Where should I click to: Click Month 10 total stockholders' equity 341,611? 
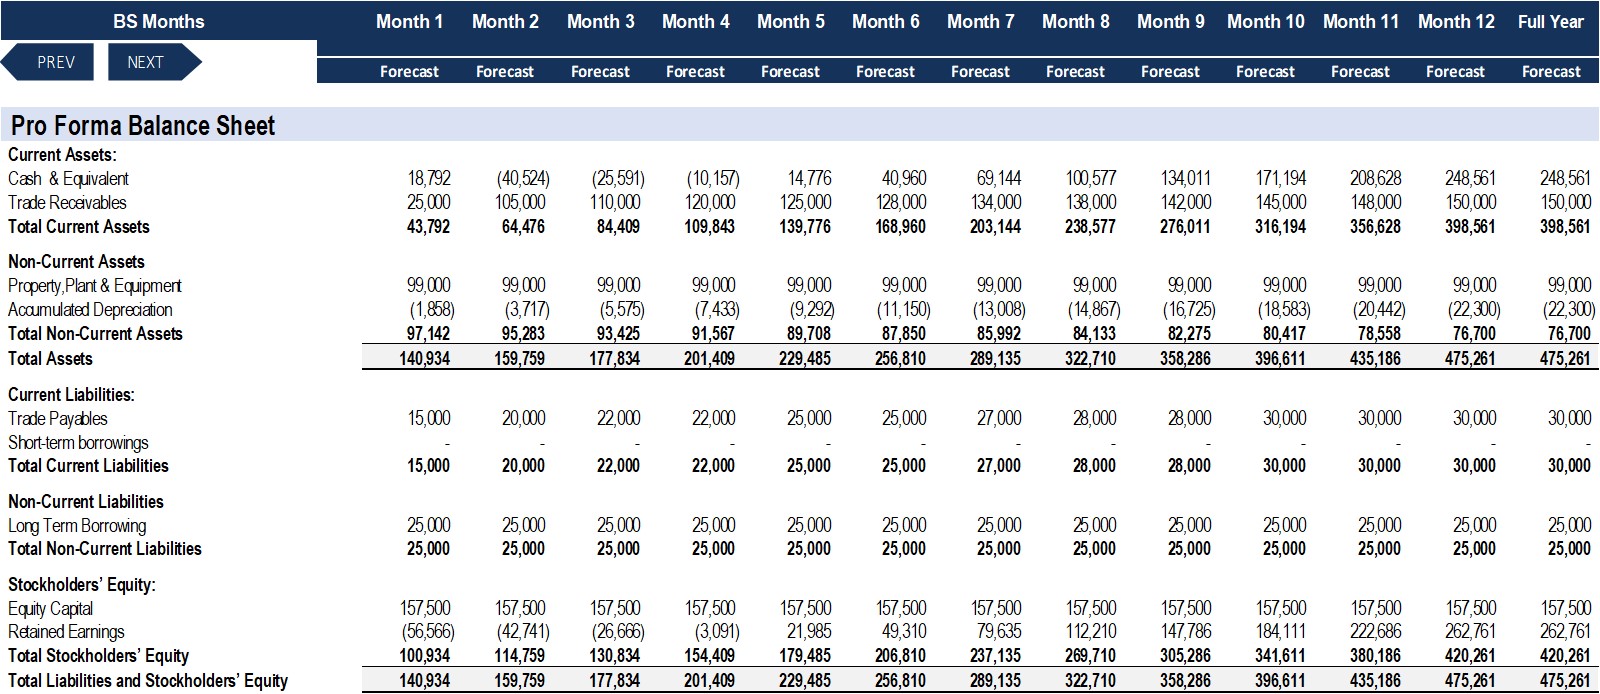1281,656
